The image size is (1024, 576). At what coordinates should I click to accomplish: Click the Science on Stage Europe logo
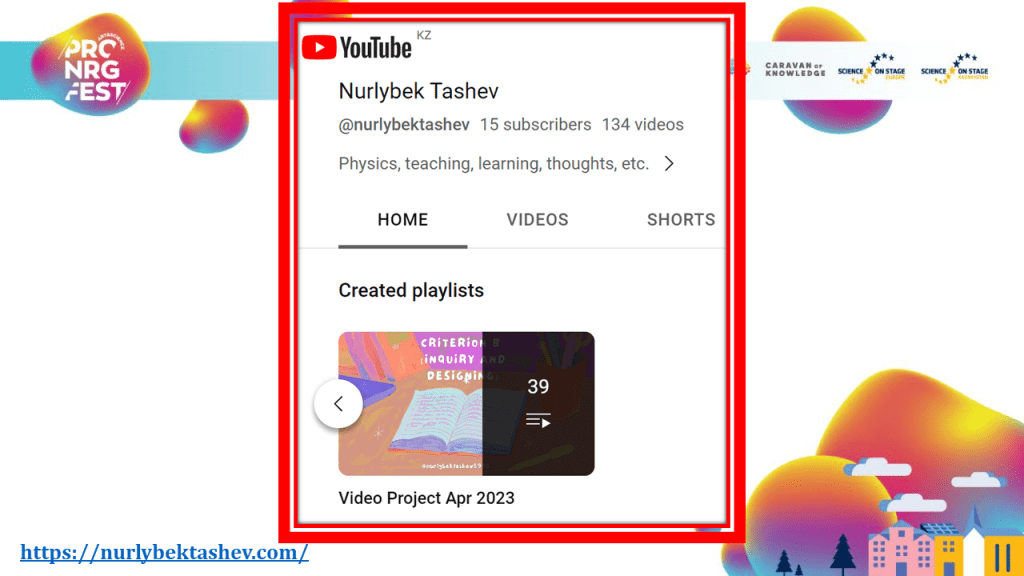pyautogui.click(x=871, y=70)
